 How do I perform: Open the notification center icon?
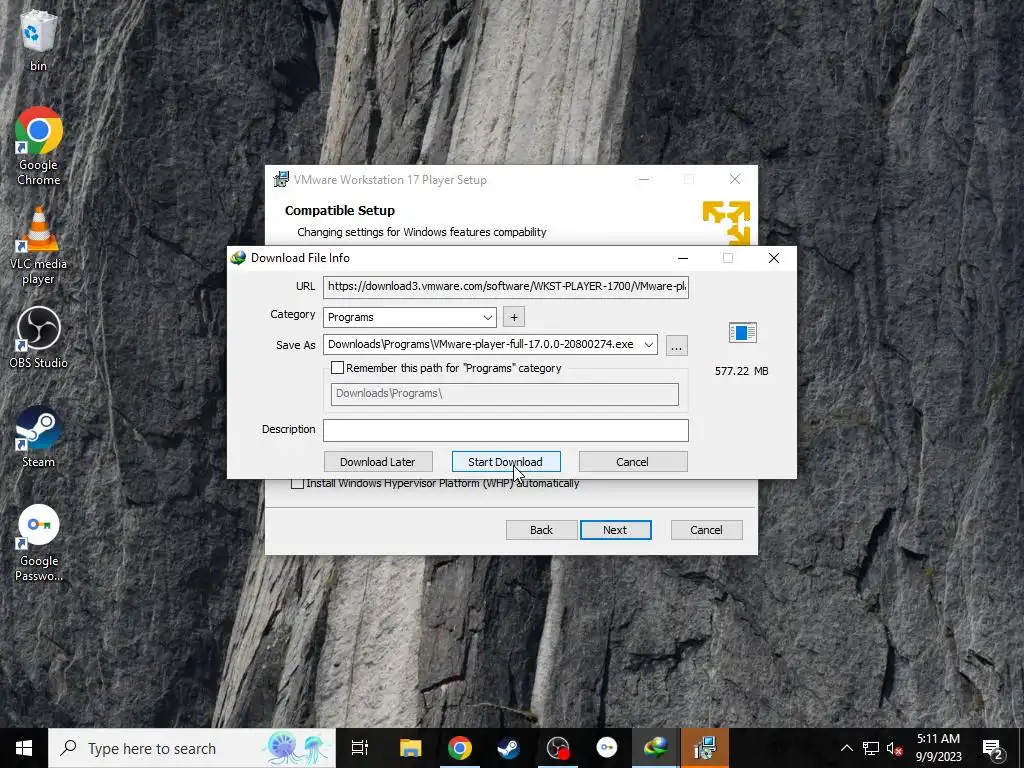[993, 748]
